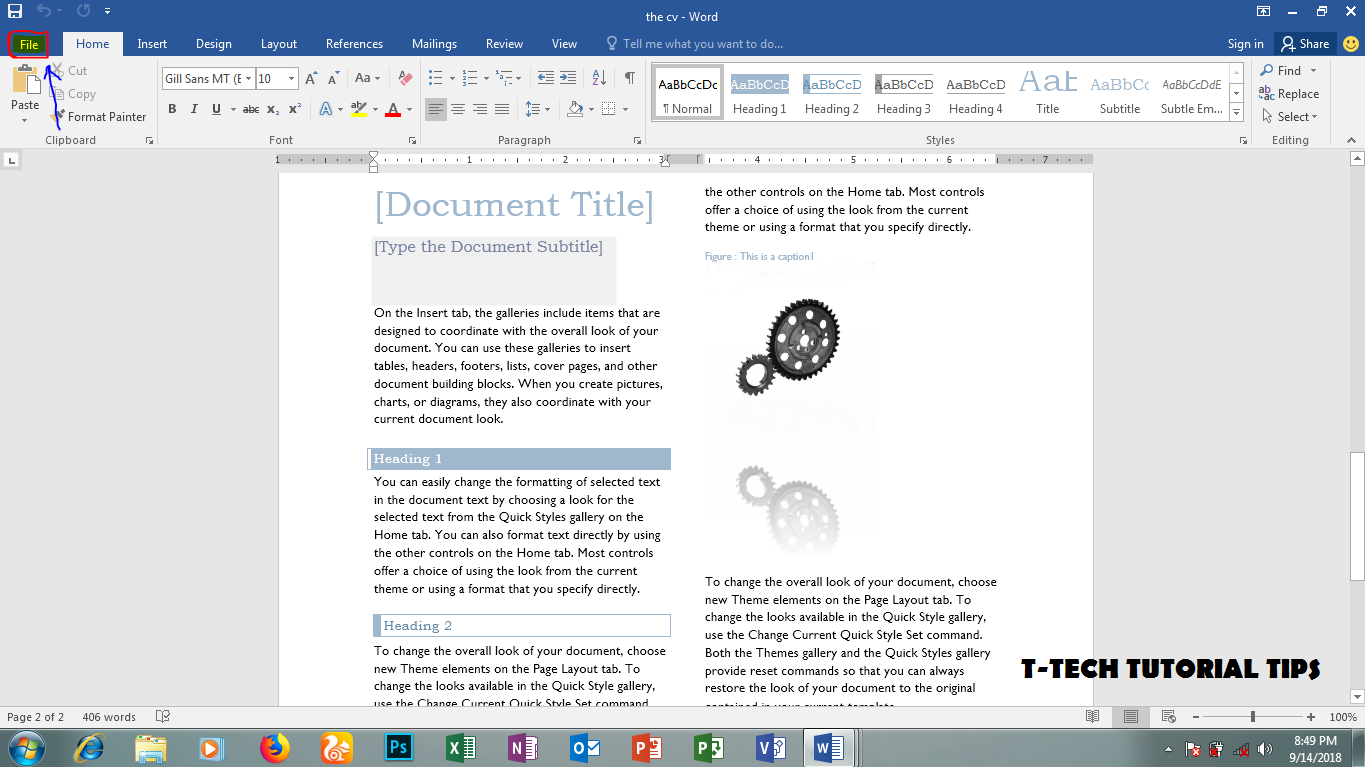The height and width of the screenshot is (767, 1365).
Task: Open Excel from the taskbar
Action: (x=460, y=747)
